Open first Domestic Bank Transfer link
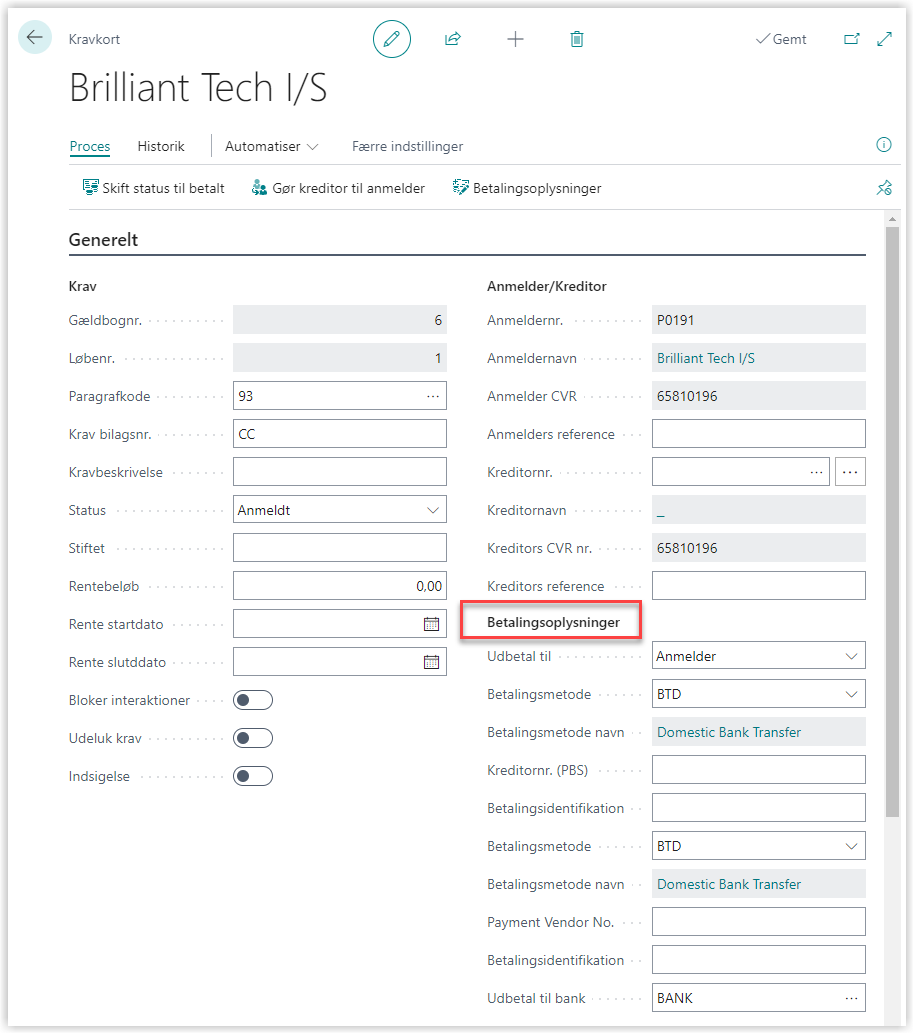The height and width of the screenshot is (1034, 914). pyautogui.click(x=729, y=732)
